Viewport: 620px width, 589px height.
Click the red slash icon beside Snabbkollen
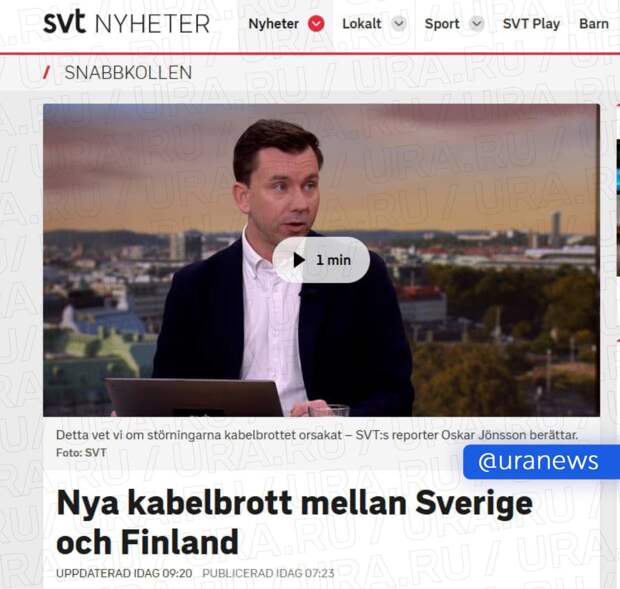tap(47, 73)
